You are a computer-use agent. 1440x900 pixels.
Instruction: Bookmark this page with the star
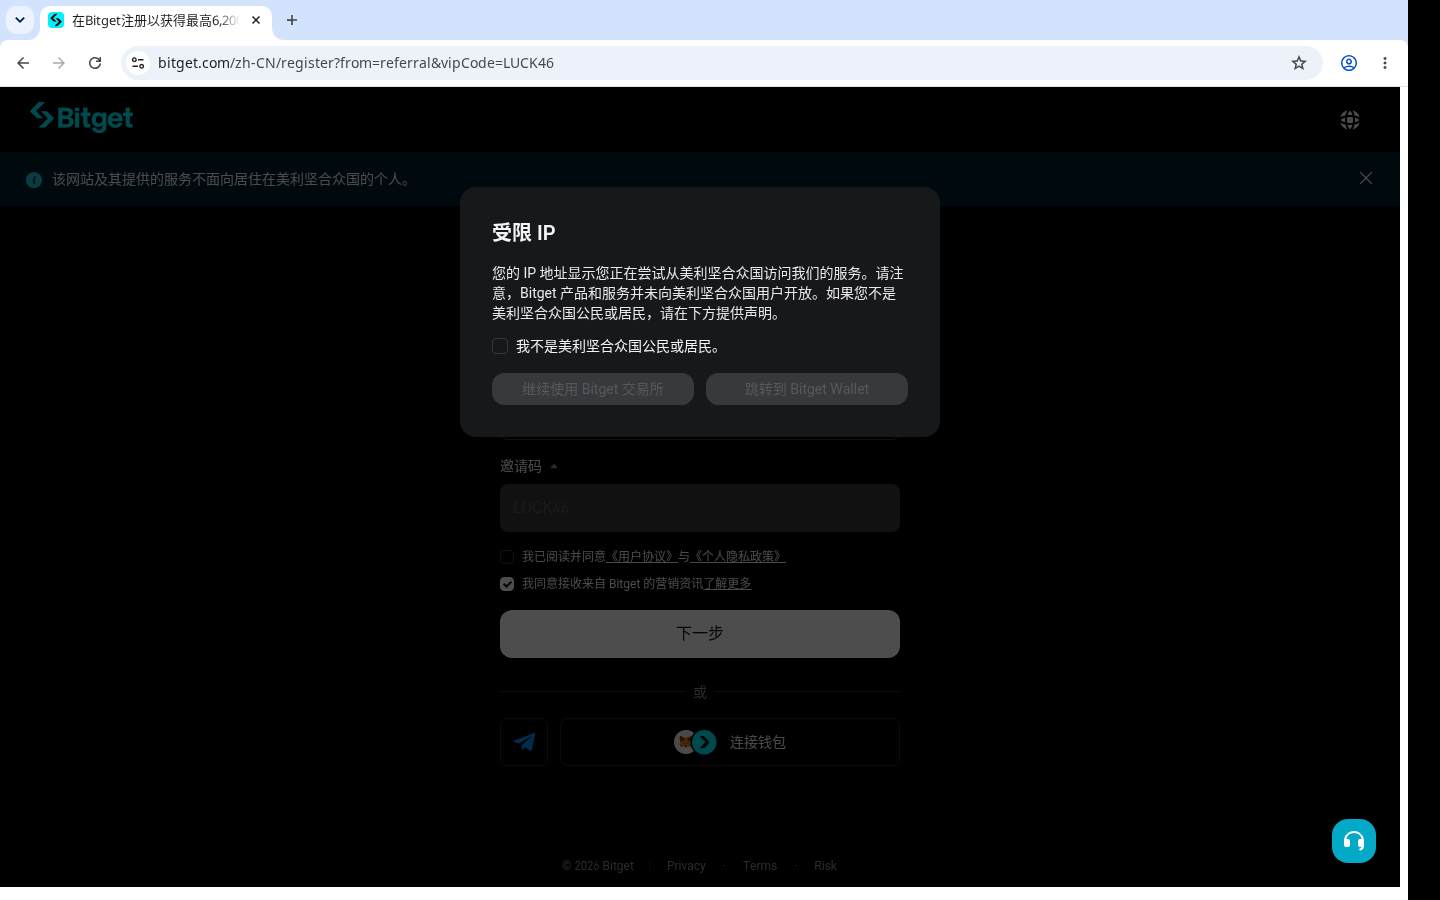[1299, 63]
